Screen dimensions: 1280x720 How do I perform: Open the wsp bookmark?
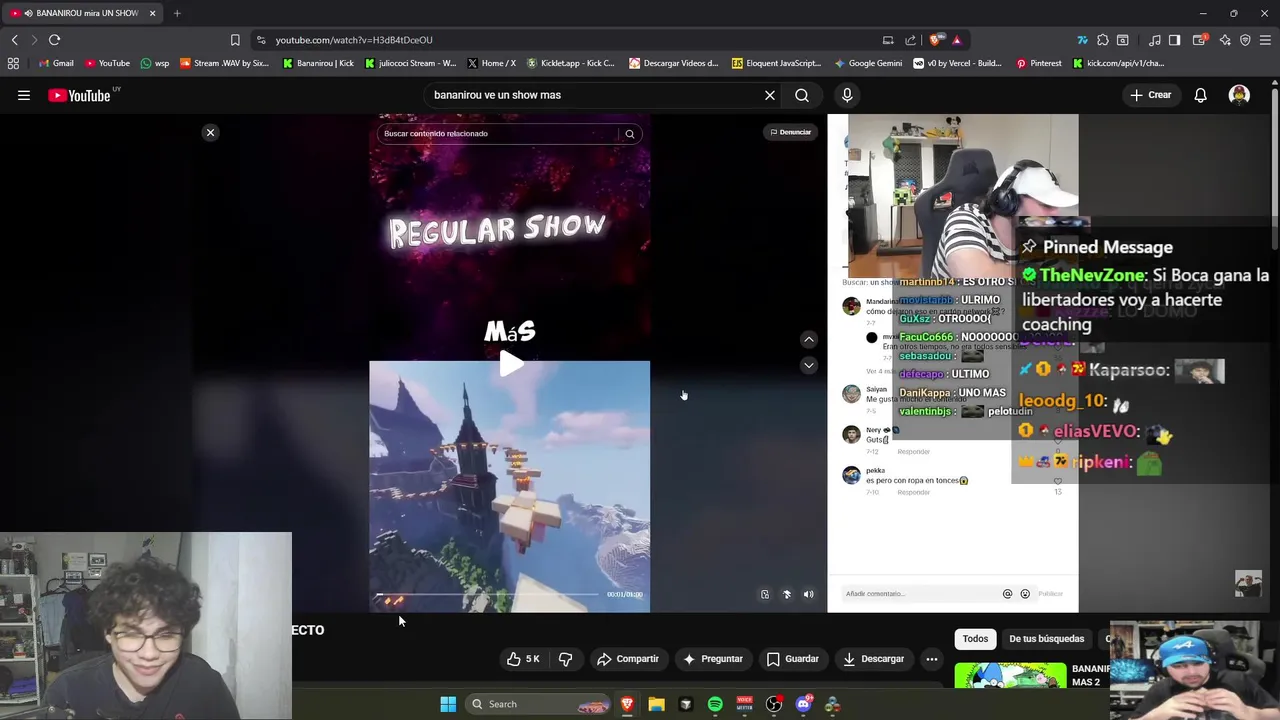coord(155,63)
